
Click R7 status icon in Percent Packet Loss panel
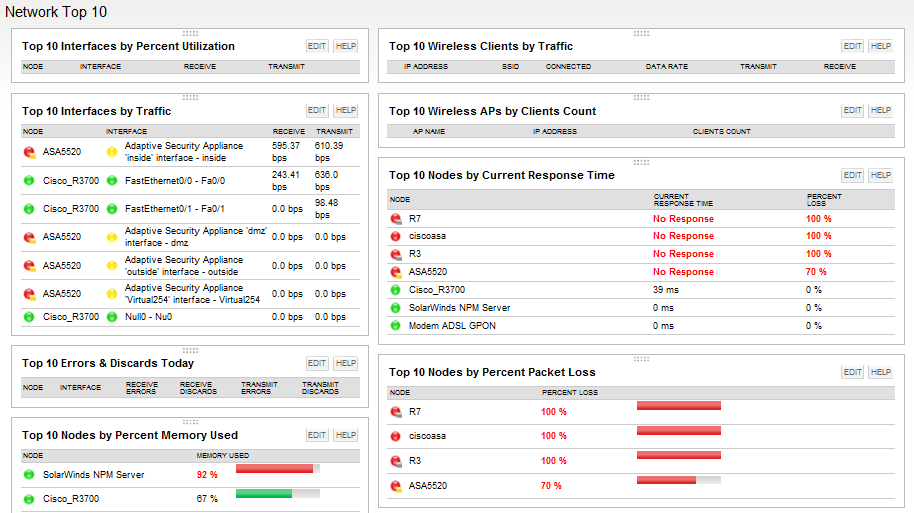(396, 412)
